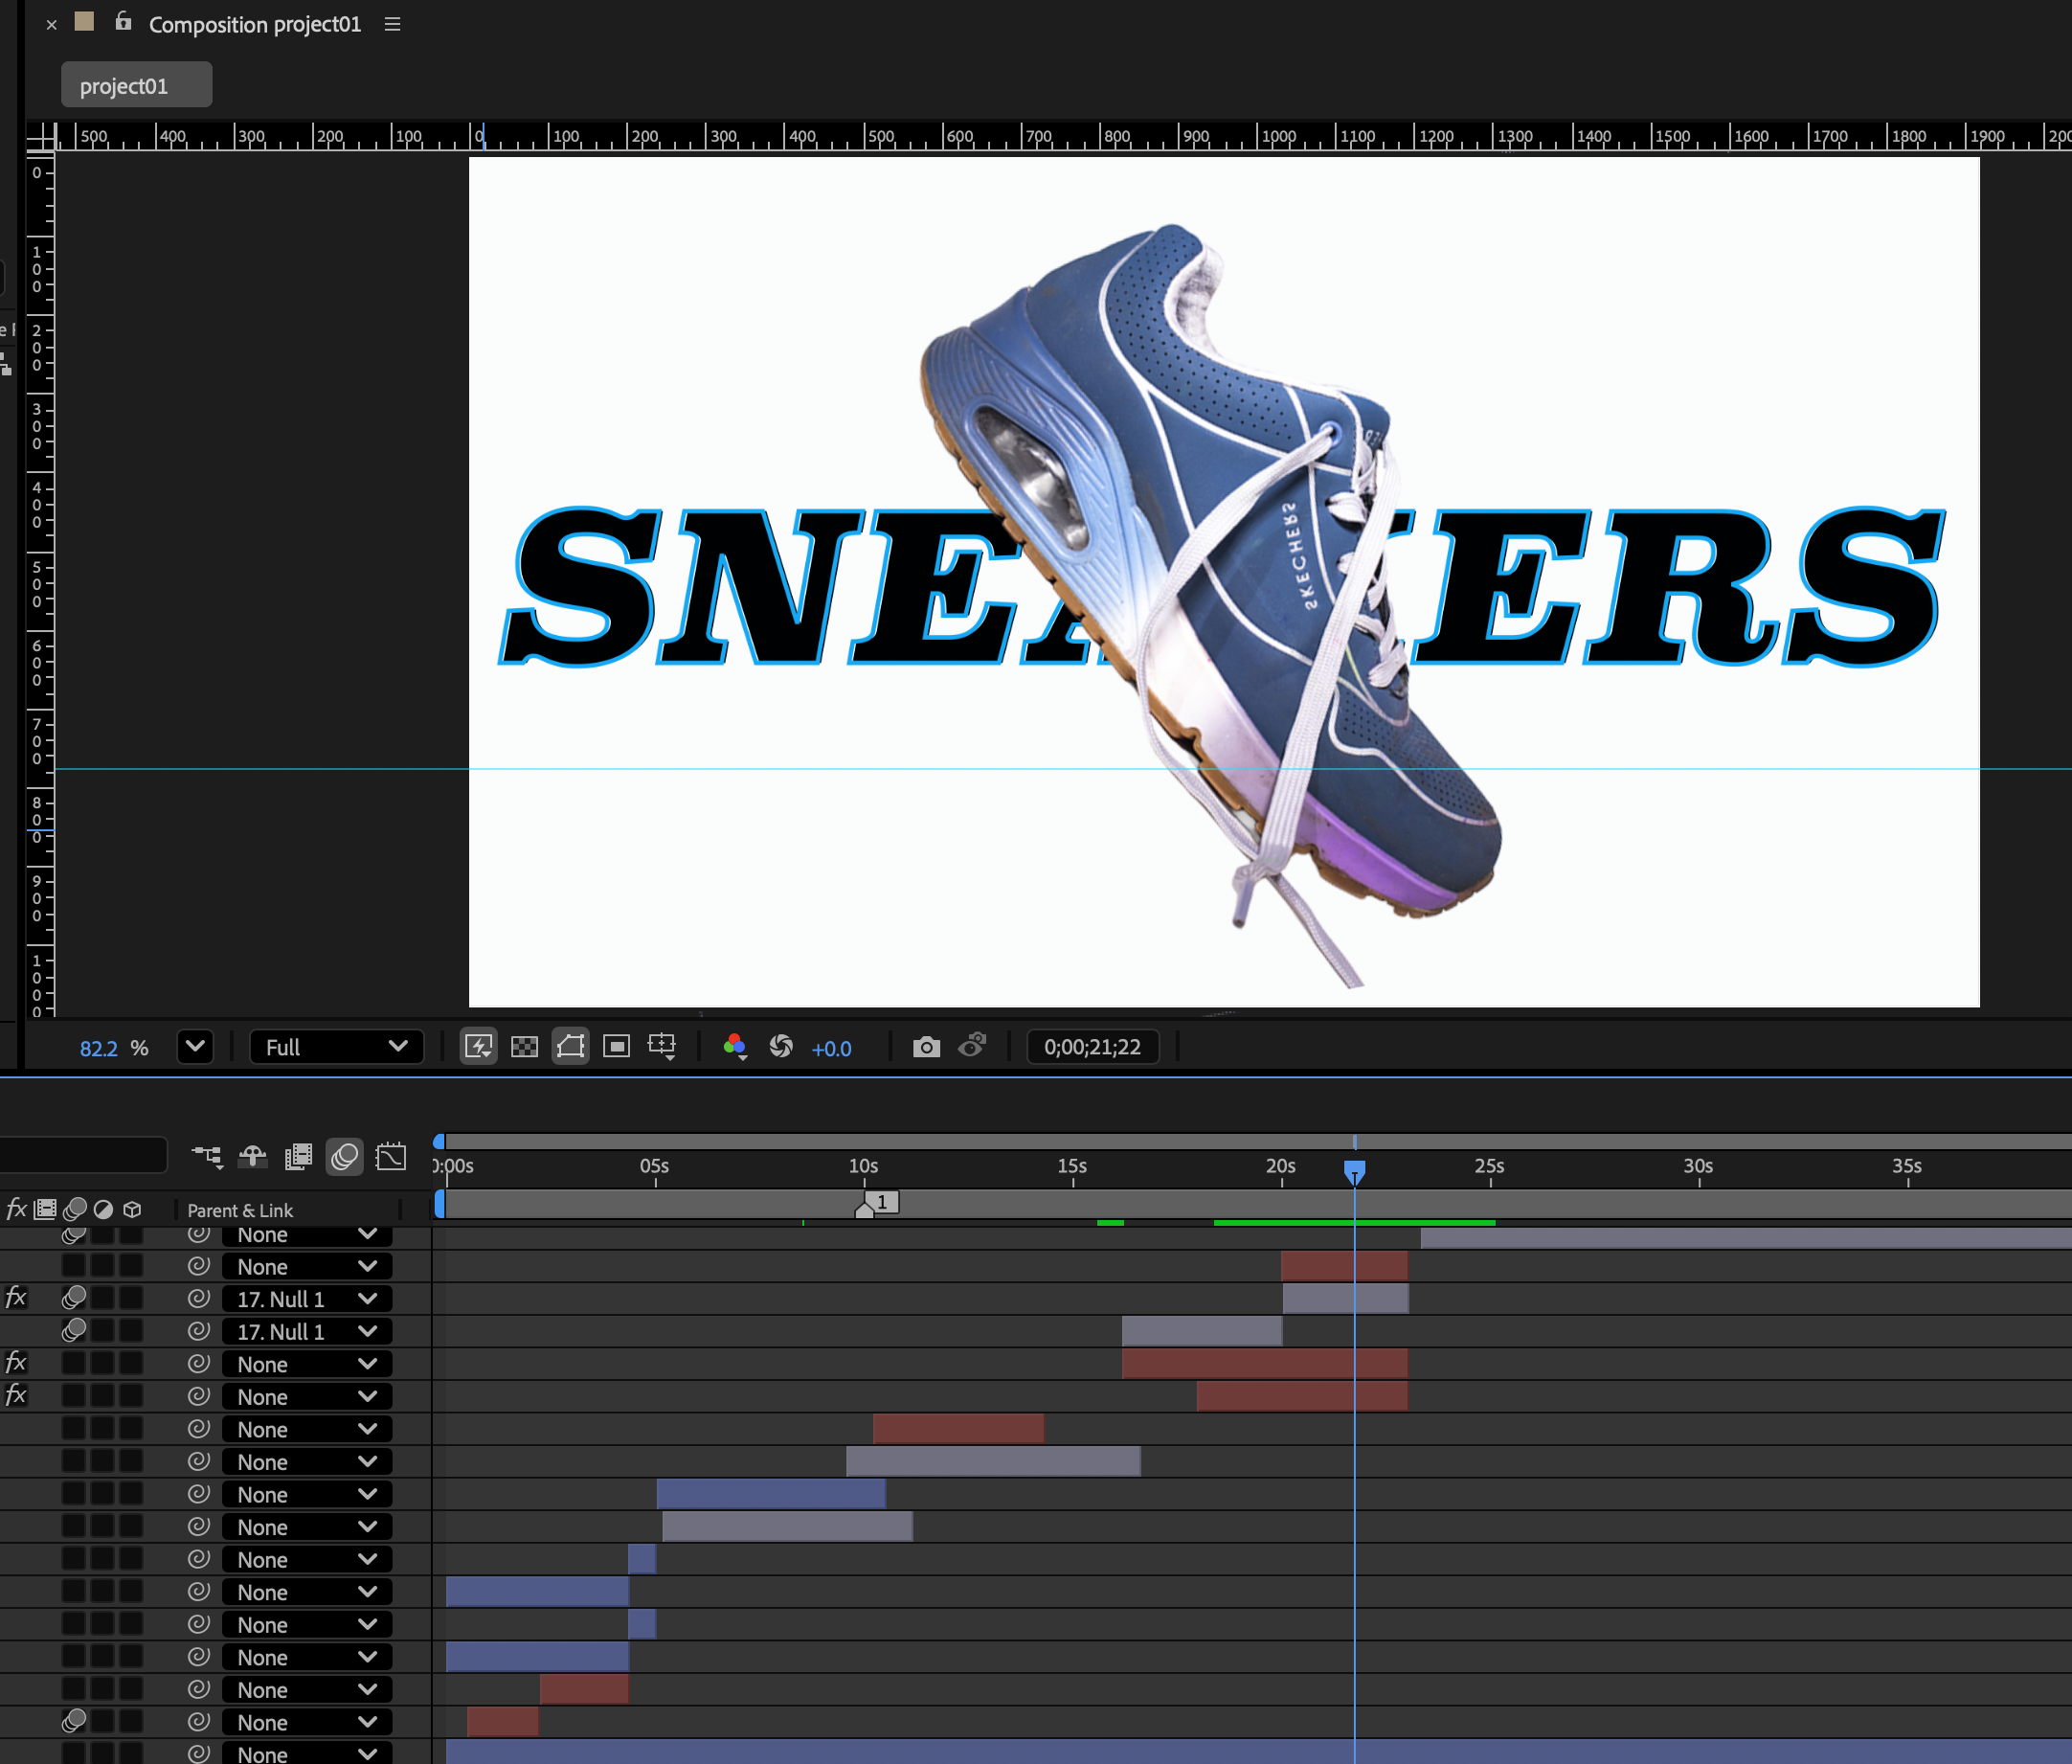Click the Parent & Link column header
Screen dimensions: 2072x1764
coord(240,1210)
